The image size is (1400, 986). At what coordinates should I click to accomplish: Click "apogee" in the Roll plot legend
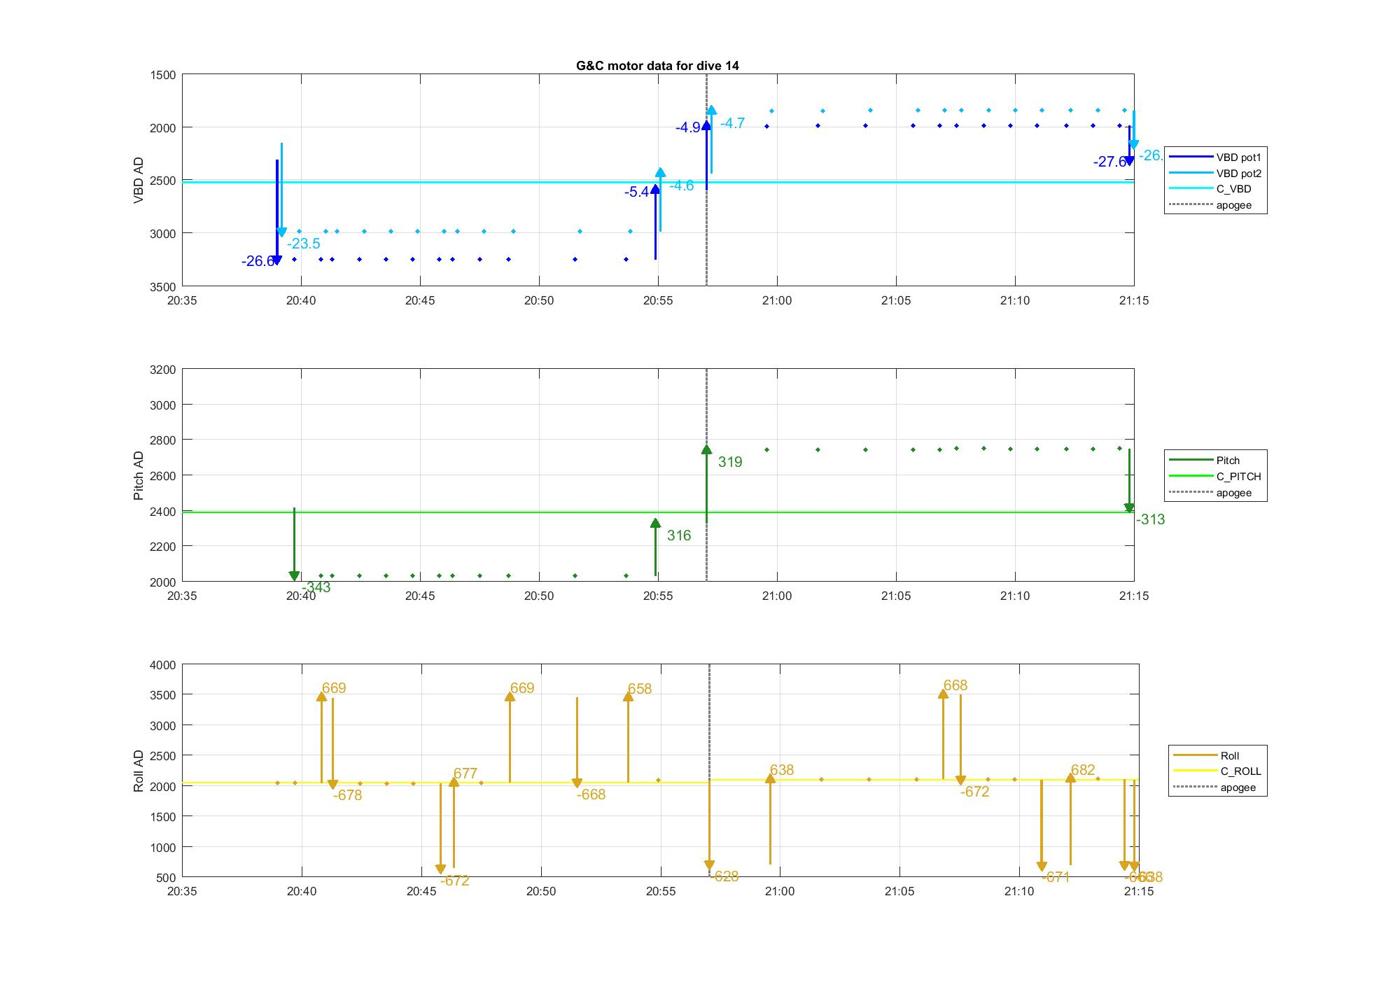[x=1217, y=788]
